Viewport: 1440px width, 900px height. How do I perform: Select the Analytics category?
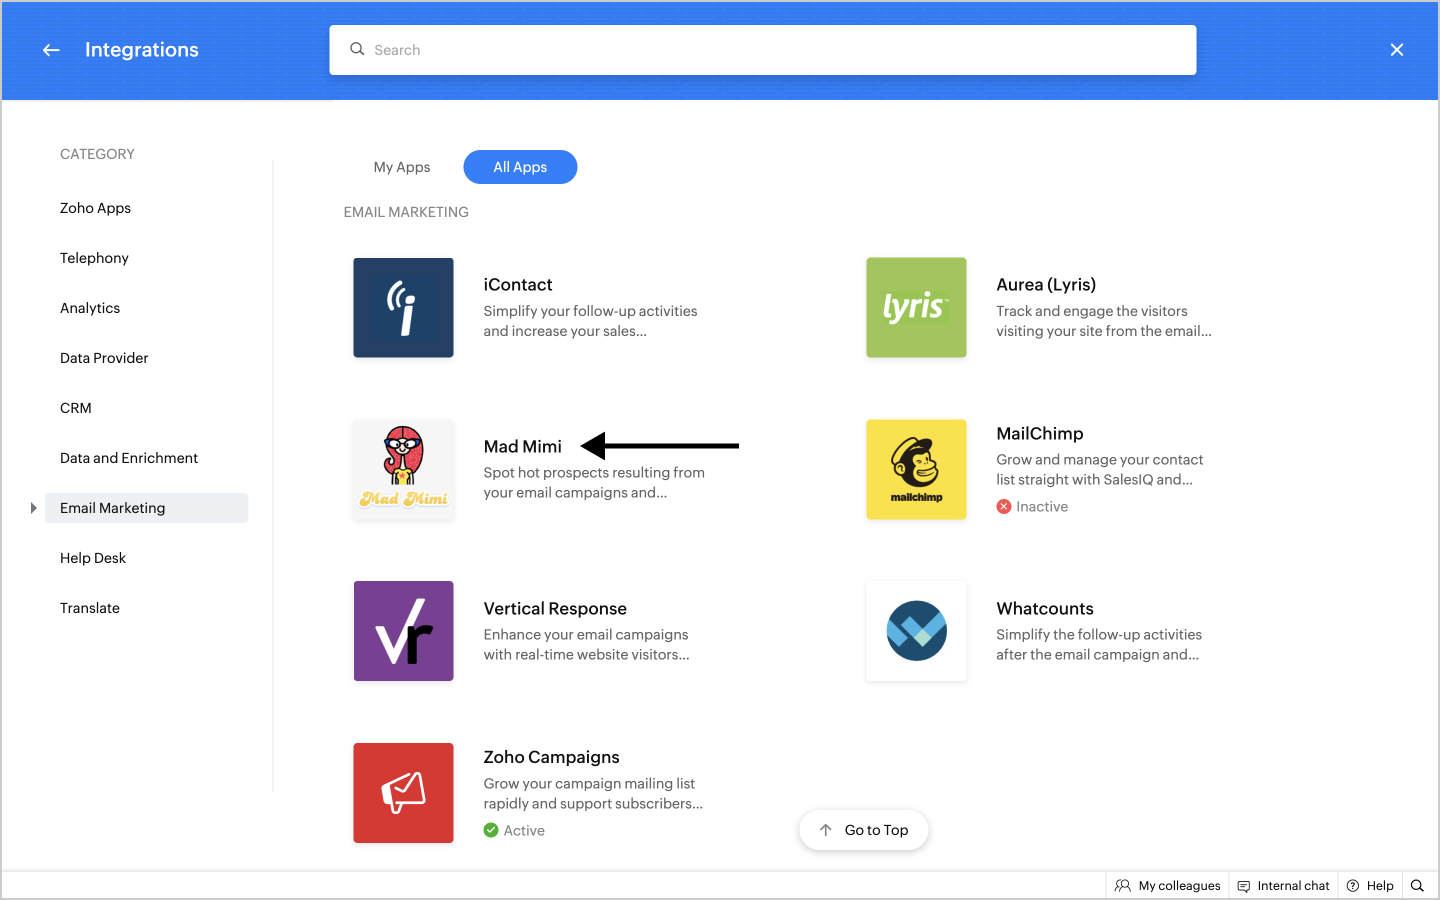pos(90,308)
